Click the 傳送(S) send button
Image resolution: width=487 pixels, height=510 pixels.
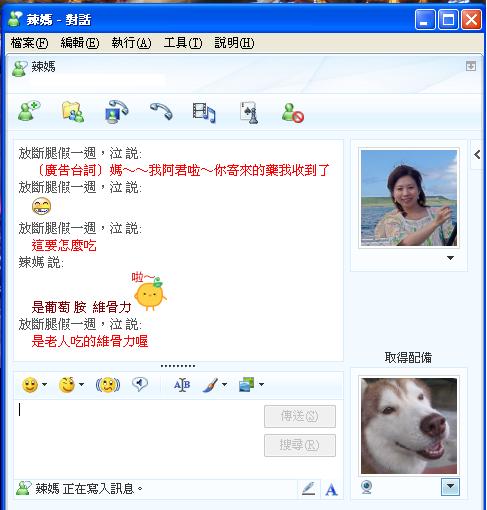click(x=300, y=416)
